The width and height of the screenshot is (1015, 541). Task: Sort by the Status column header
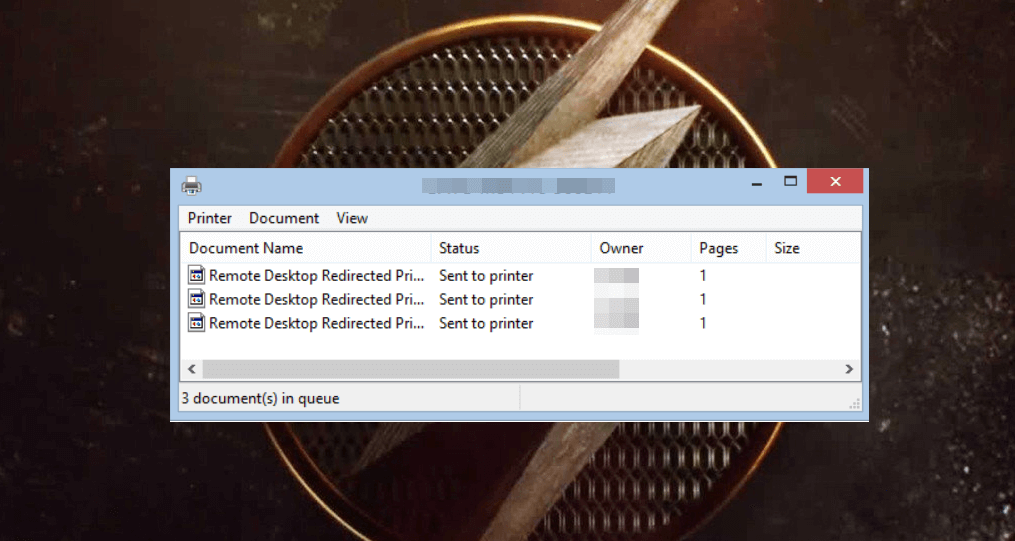459,248
